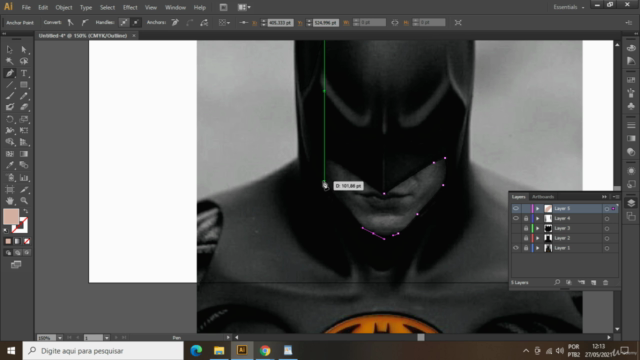Click Create New Layer icon
This screenshot has width=640, height=360.
[593, 282]
